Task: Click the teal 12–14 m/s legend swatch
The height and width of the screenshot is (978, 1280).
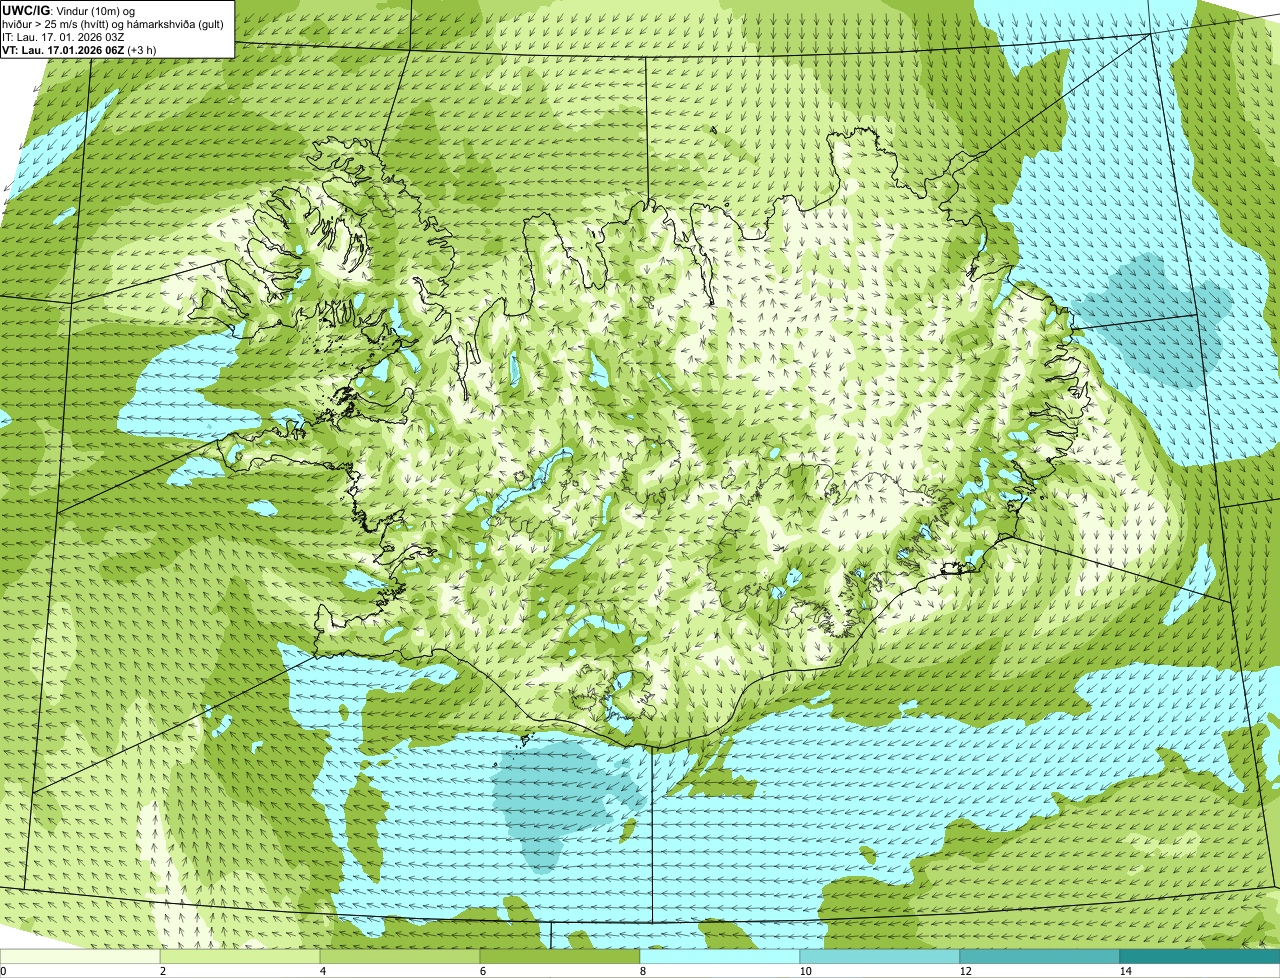Action: tap(1040, 956)
